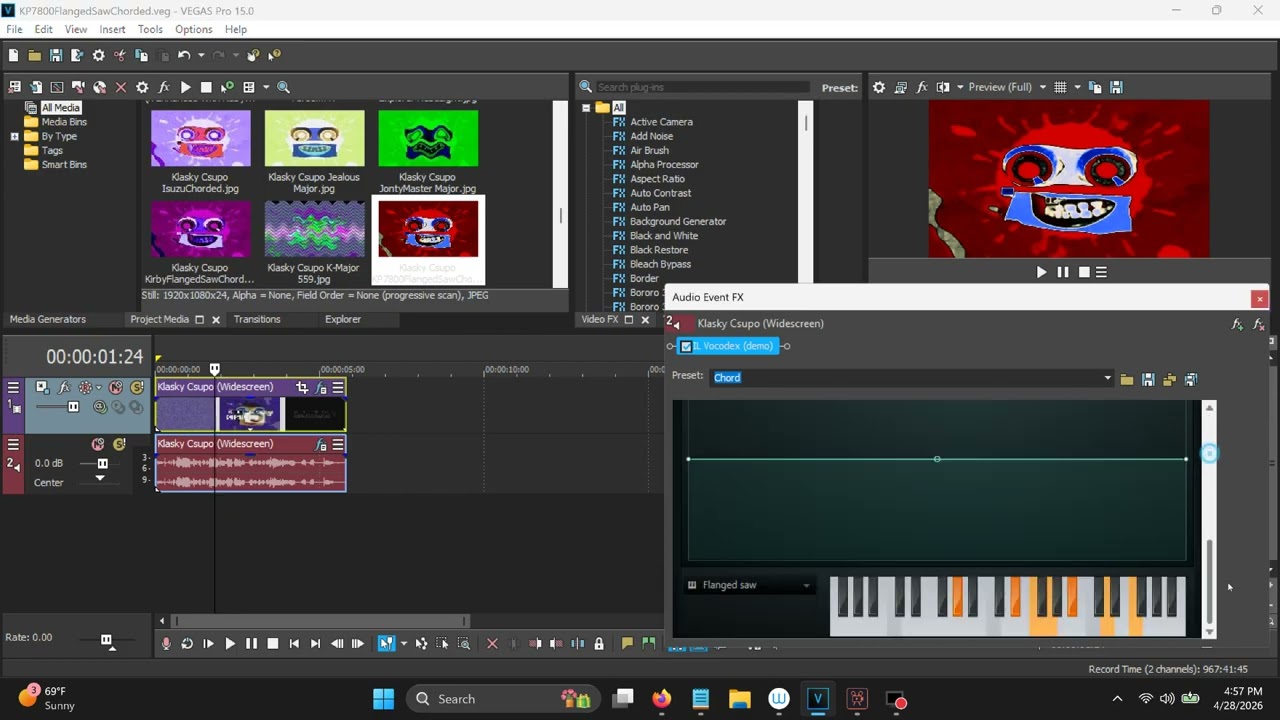Disable the IL Vocodex (demo) plug-in checkbox
The width and height of the screenshot is (1280, 720).
point(686,346)
